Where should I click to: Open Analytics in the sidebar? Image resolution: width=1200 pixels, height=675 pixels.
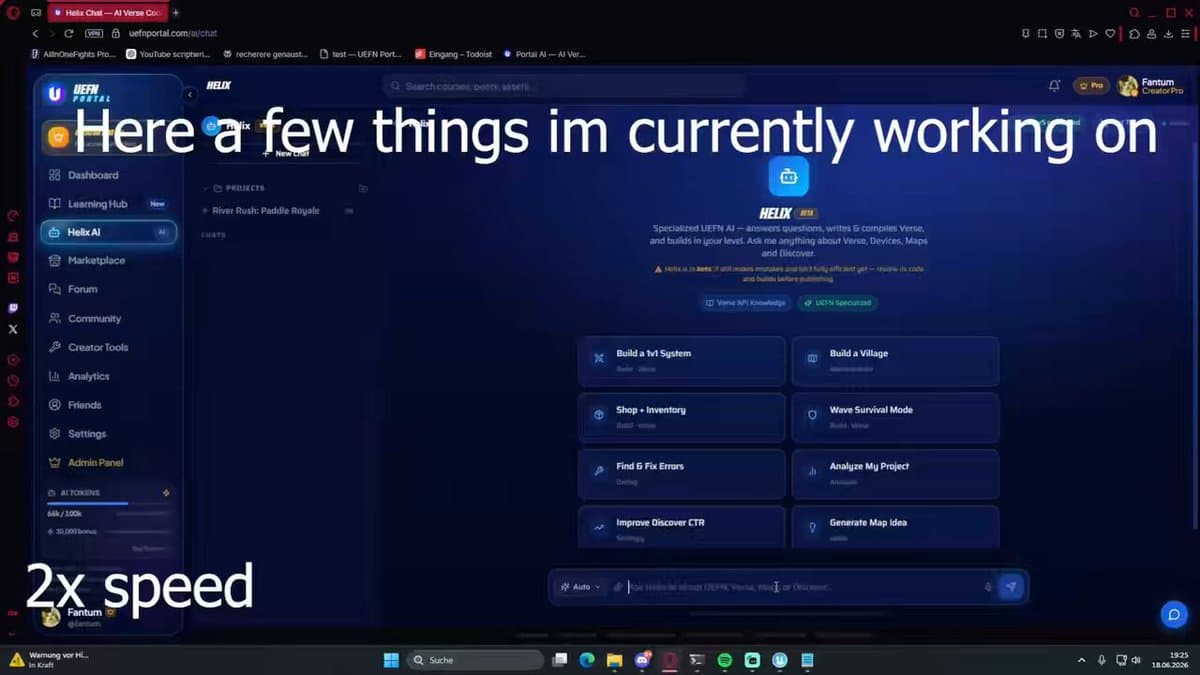pos(88,376)
